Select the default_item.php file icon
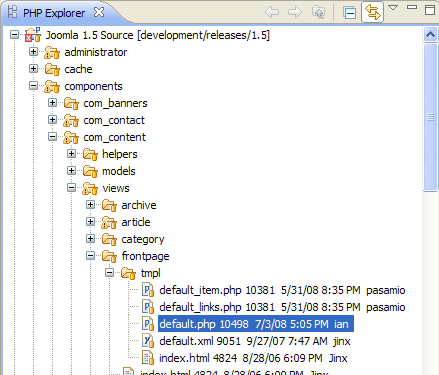439x375 pixels. (148, 289)
